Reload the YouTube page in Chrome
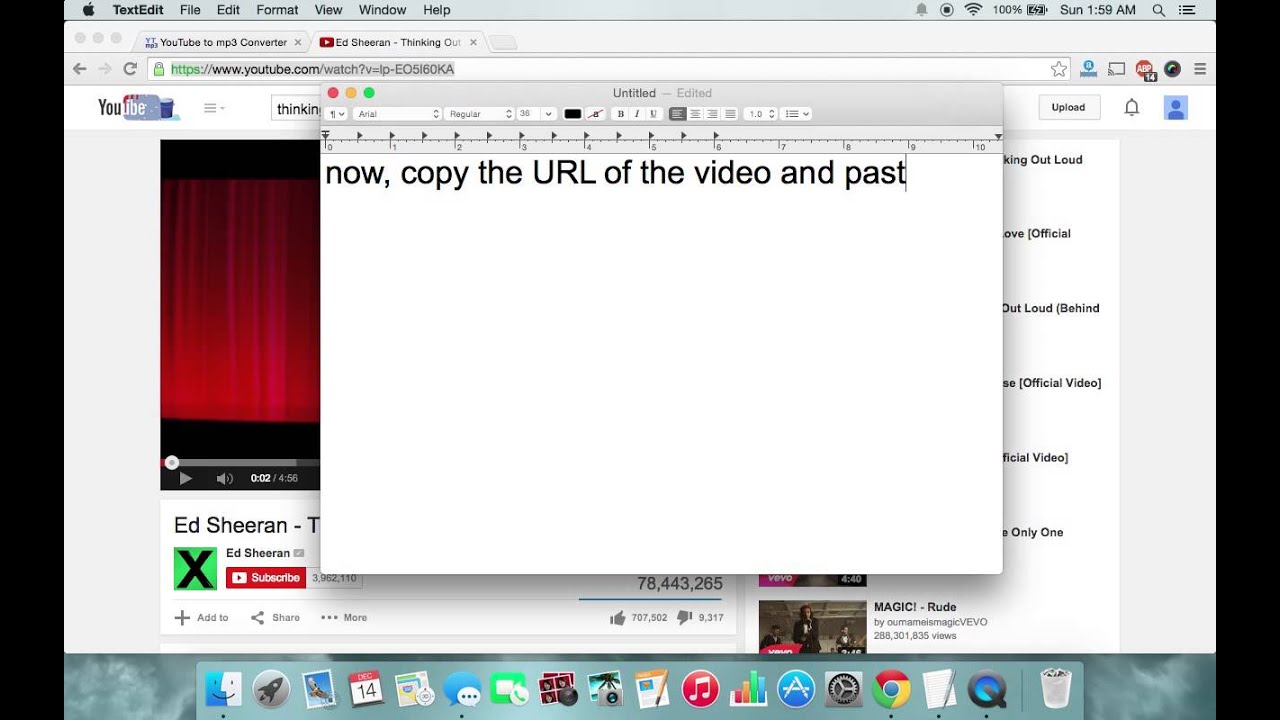 pyautogui.click(x=130, y=69)
